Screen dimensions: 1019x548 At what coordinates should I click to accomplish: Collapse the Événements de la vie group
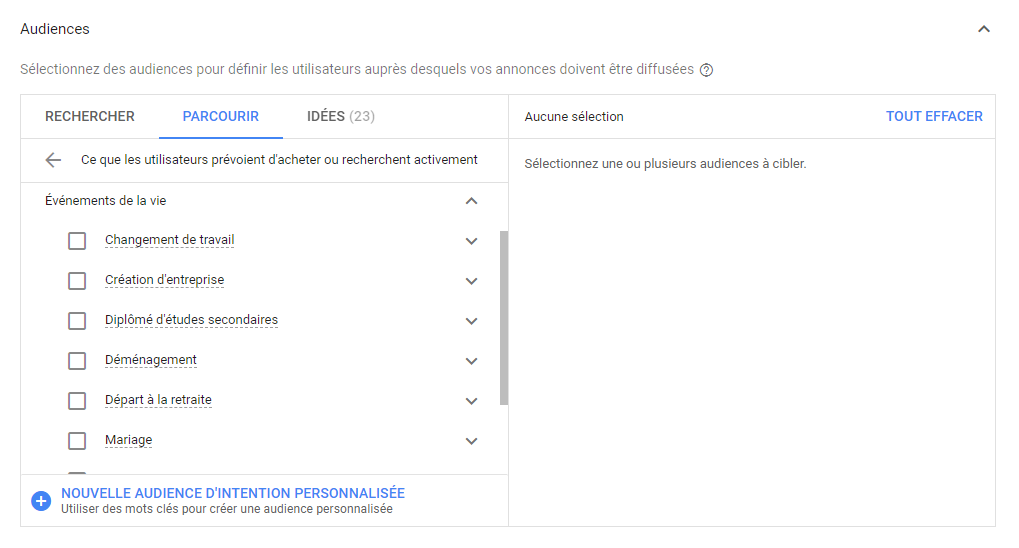pyautogui.click(x=472, y=201)
